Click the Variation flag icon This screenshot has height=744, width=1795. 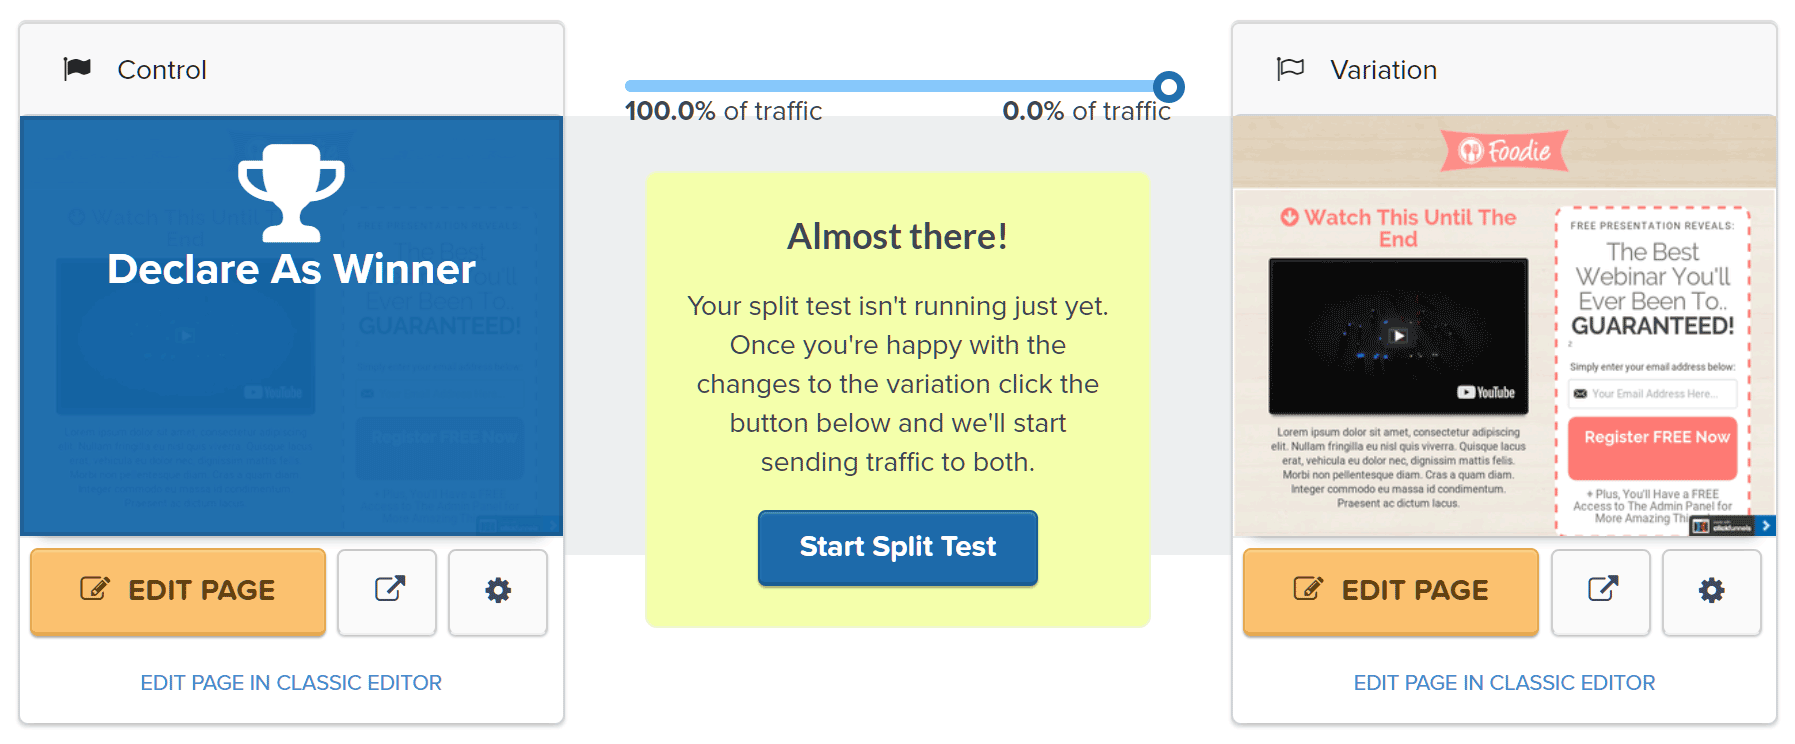point(1290,69)
